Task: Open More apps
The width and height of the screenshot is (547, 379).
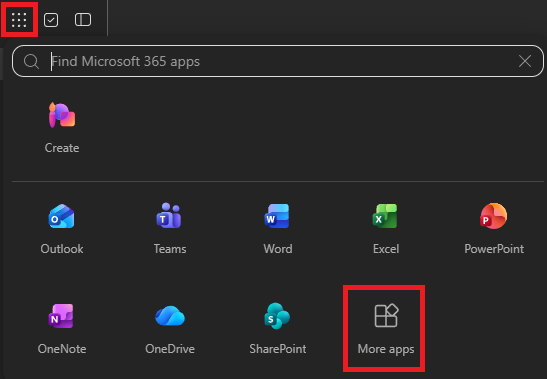Action: 386,329
